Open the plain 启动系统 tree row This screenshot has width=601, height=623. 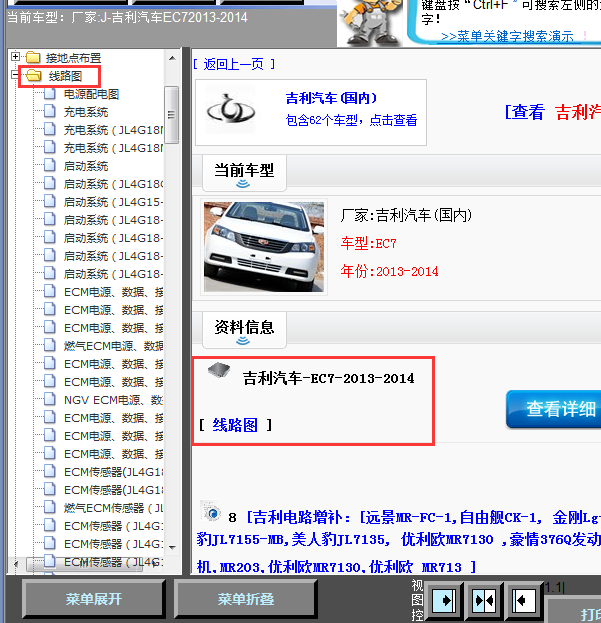86,166
